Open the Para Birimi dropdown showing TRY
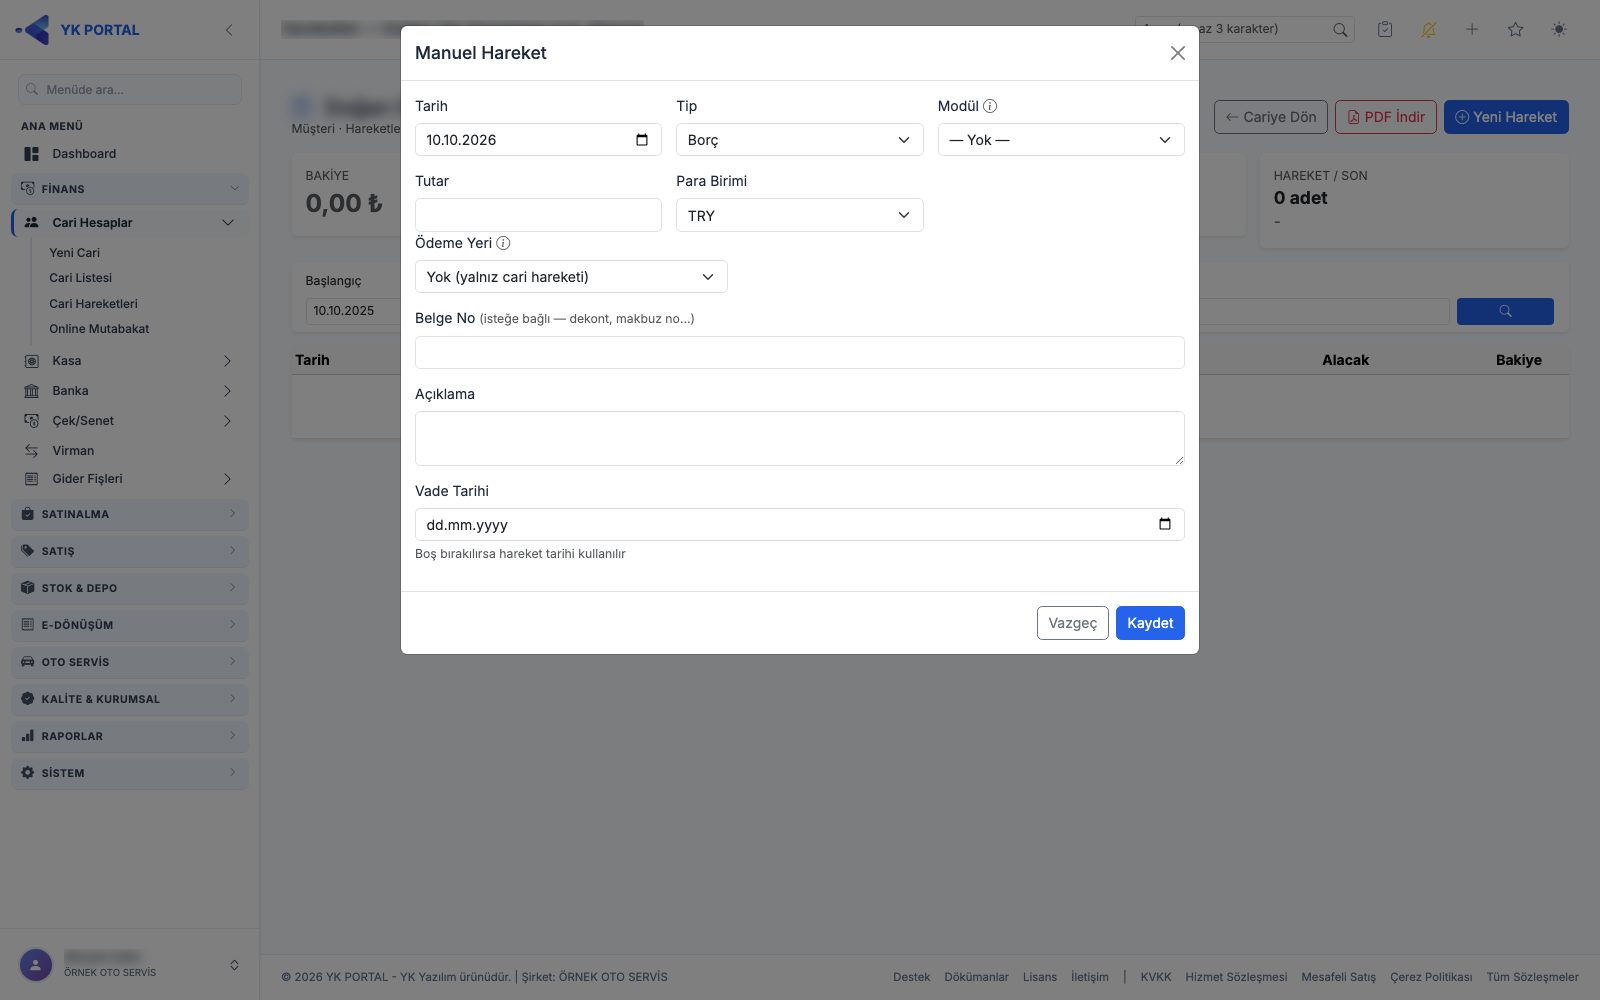1600x1000 pixels. point(799,215)
